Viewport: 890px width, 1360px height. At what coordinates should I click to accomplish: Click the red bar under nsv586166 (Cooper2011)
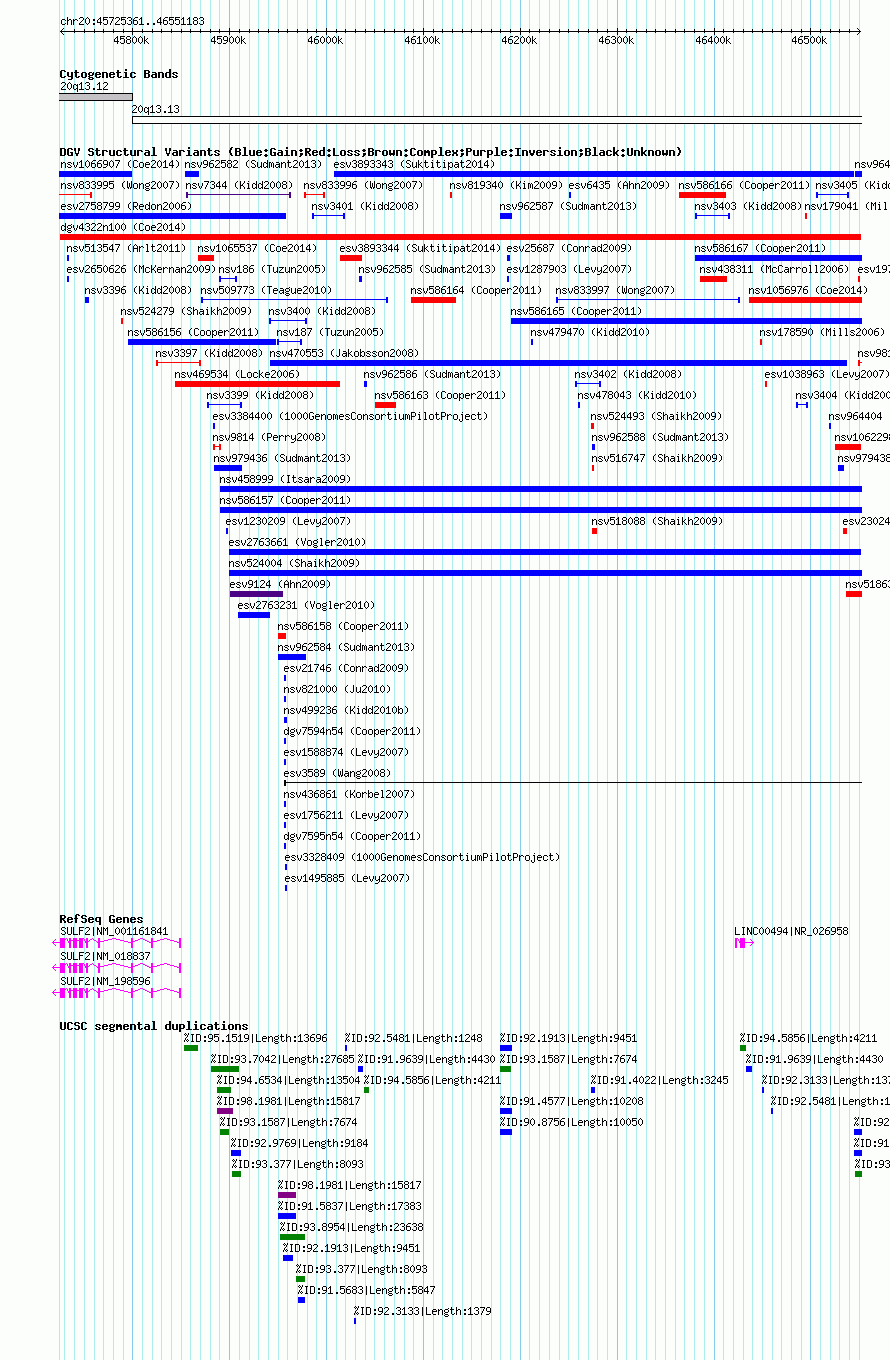click(702, 195)
